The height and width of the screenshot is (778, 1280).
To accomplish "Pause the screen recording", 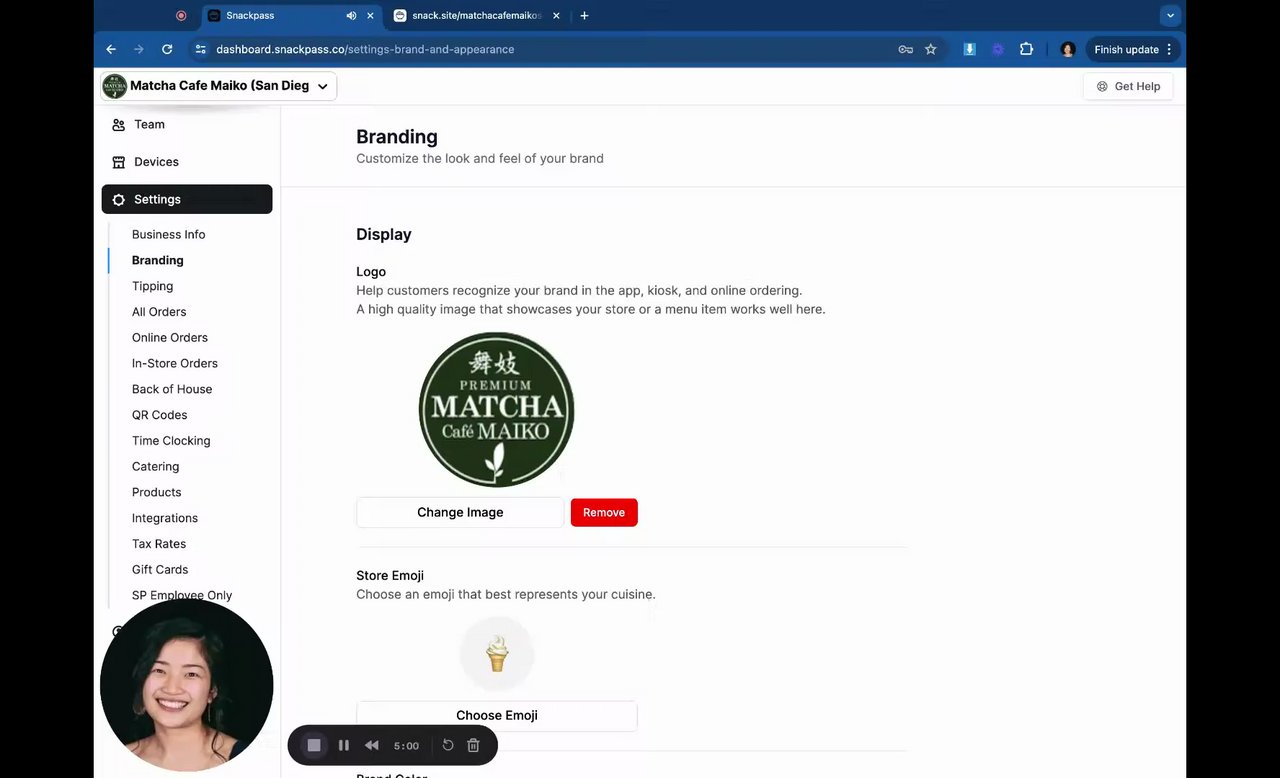I will 344,745.
